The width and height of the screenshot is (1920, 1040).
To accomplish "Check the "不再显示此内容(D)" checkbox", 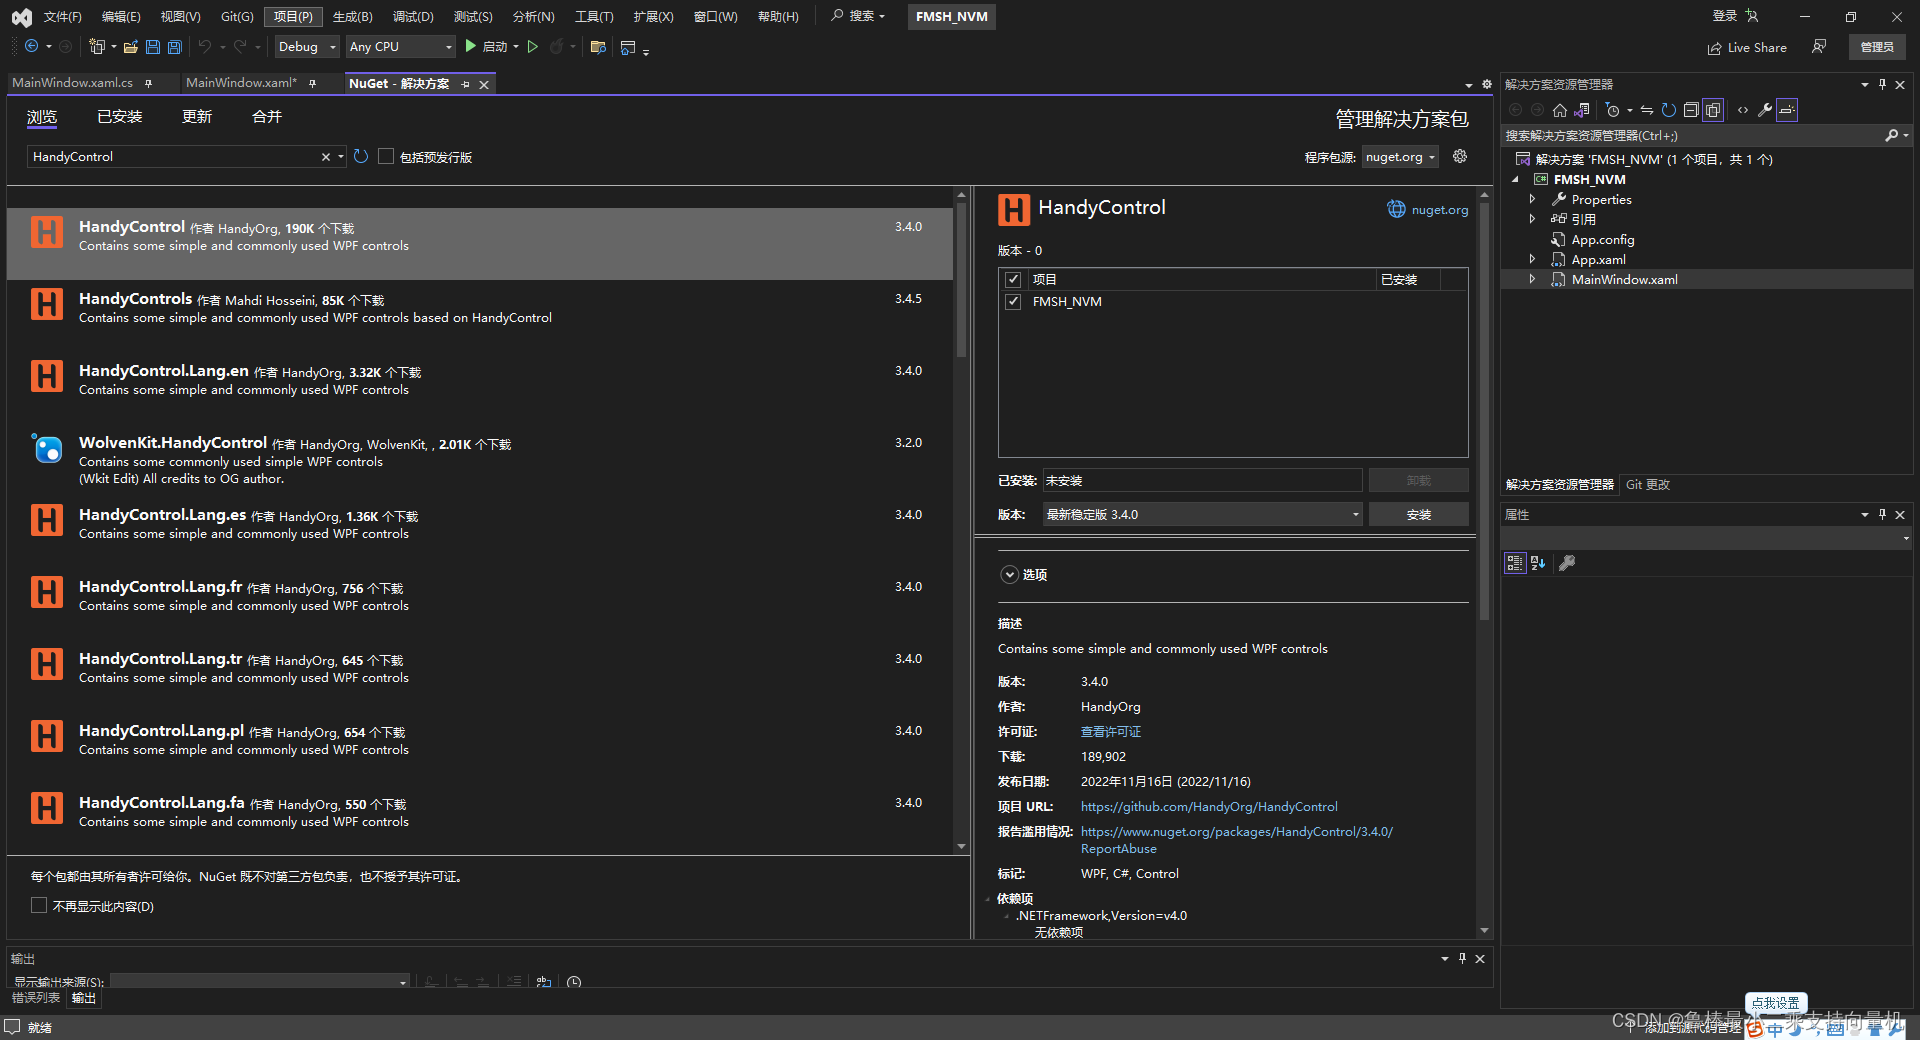I will [39, 905].
